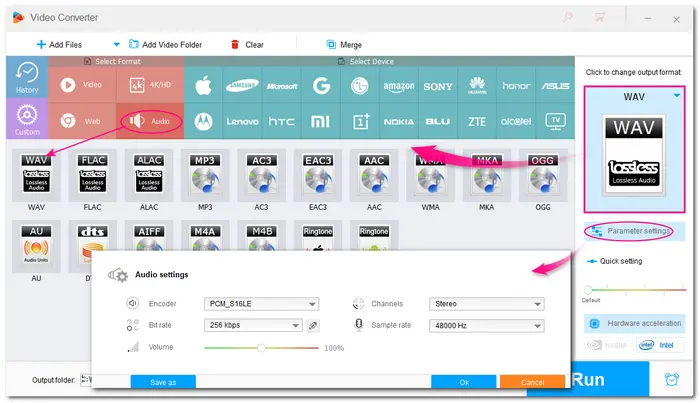This screenshot has width=700, height=403.
Task: Select the FLAC lossless audio format icon
Action: pyautogui.click(x=91, y=178)
